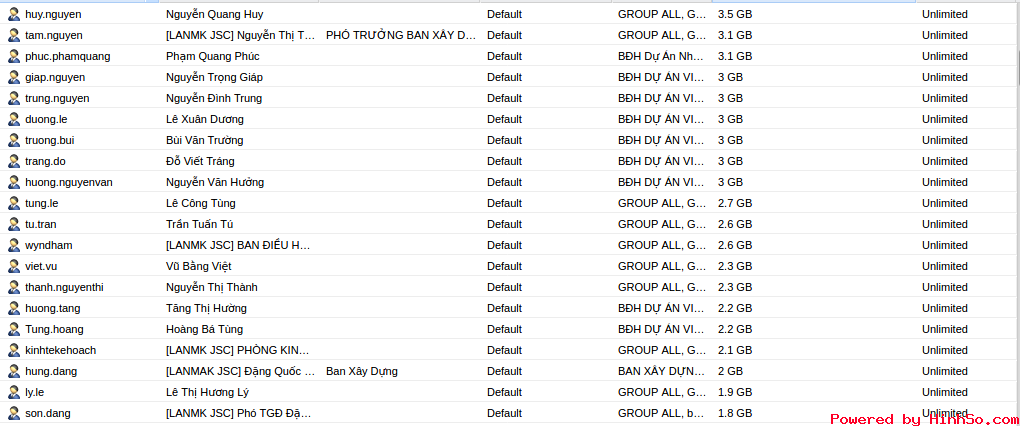The width and height of the screenshot is (1020, 426).
Task: Select the user icon for tam.nguyen
Action: click(x=14, y=35)
